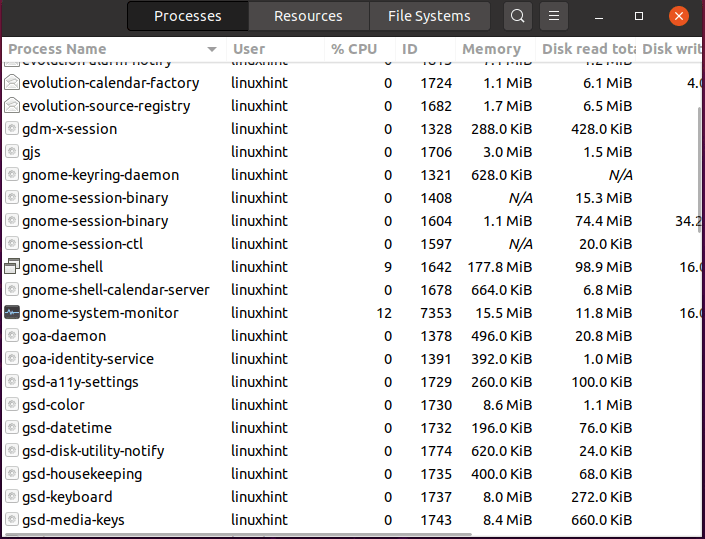Click the horizontal scrollbar at bottom

click(x=238, y=535)
